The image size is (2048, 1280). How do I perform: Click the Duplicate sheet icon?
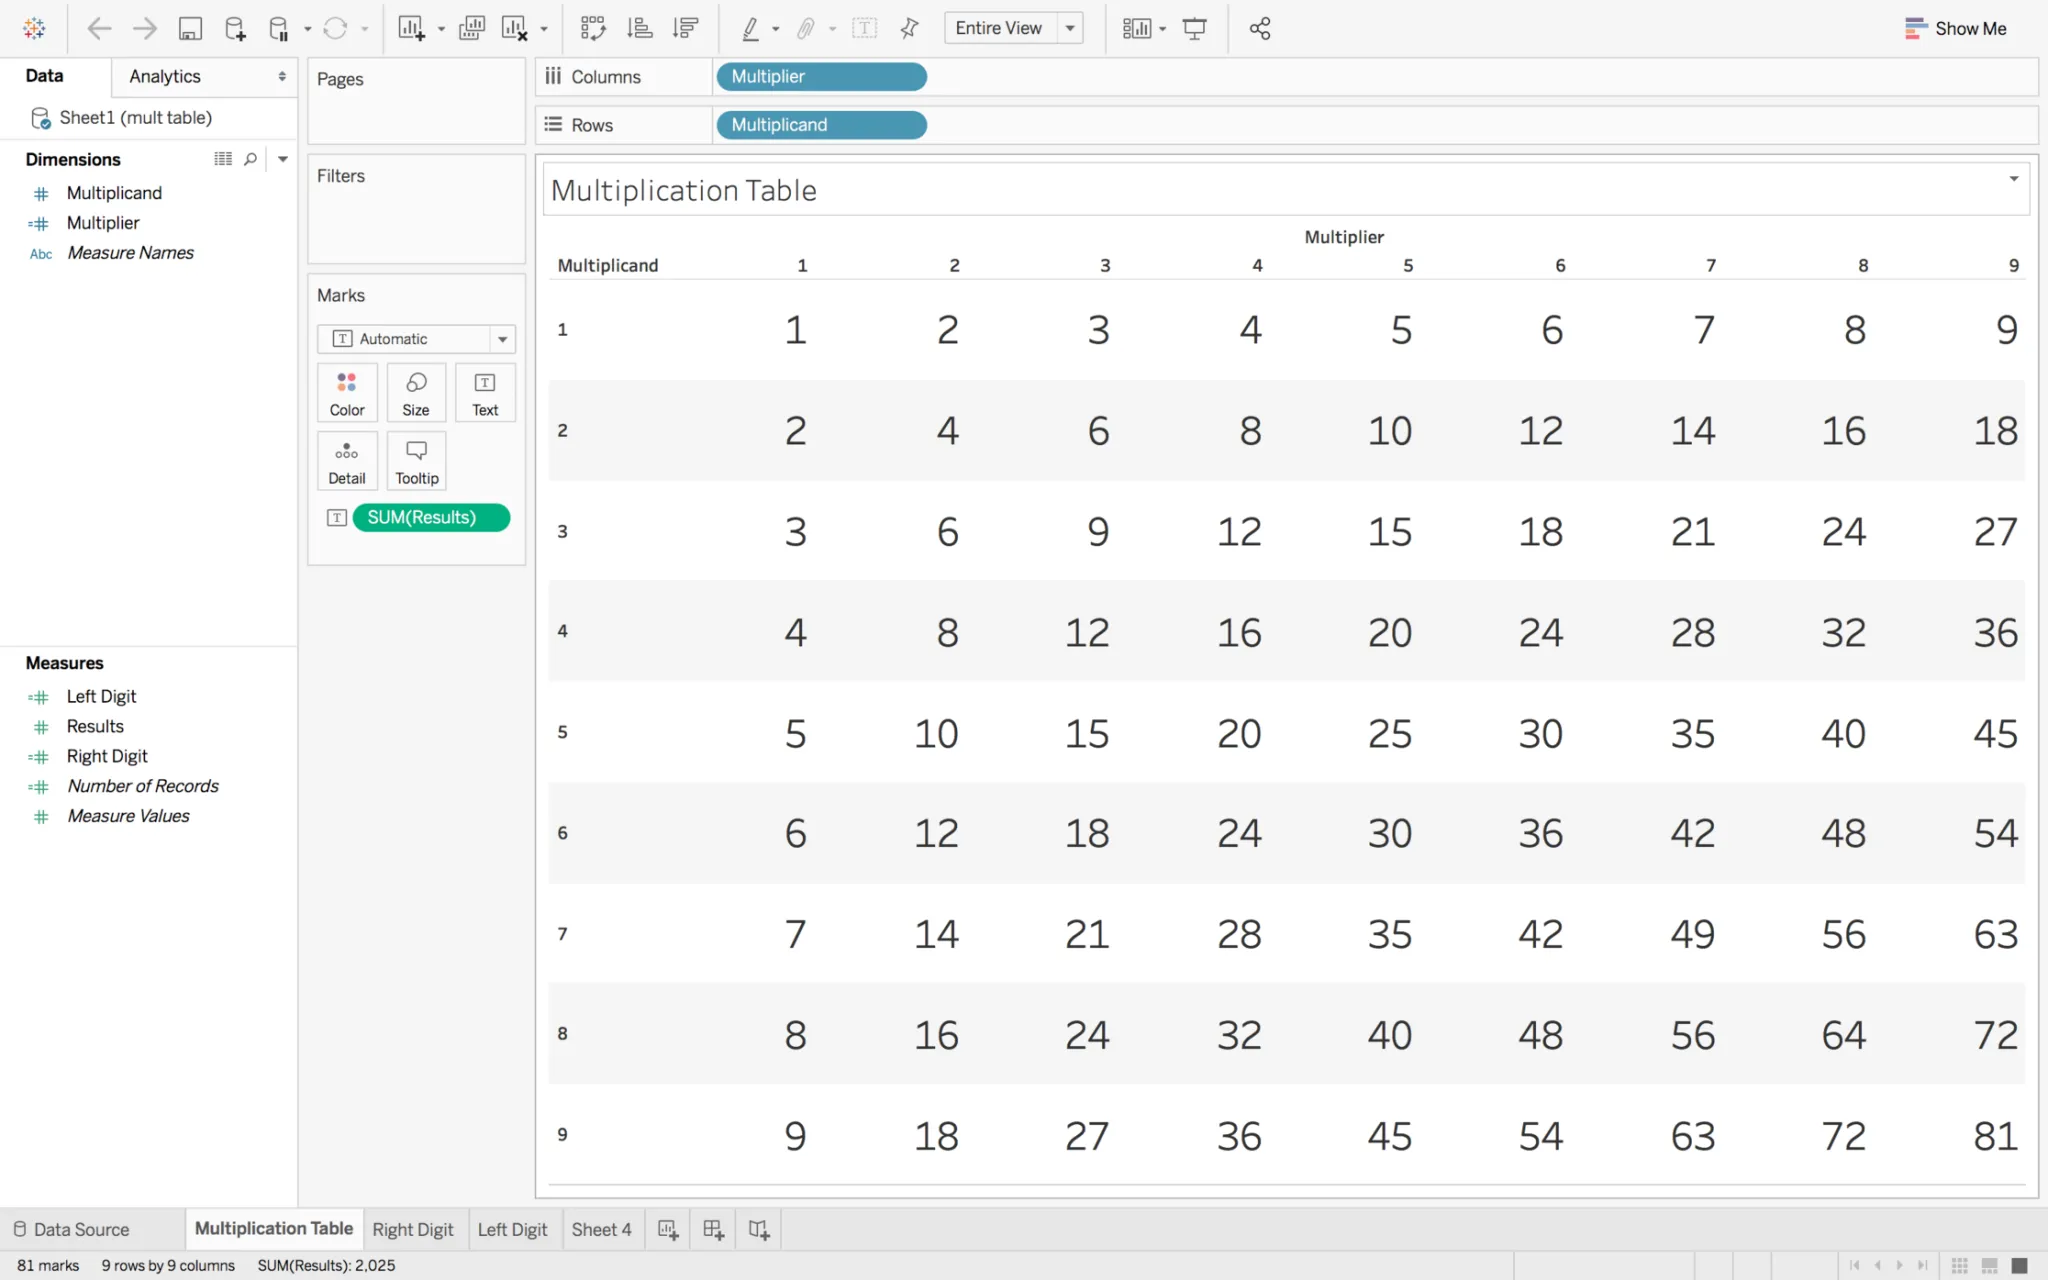tap(472, 28)
